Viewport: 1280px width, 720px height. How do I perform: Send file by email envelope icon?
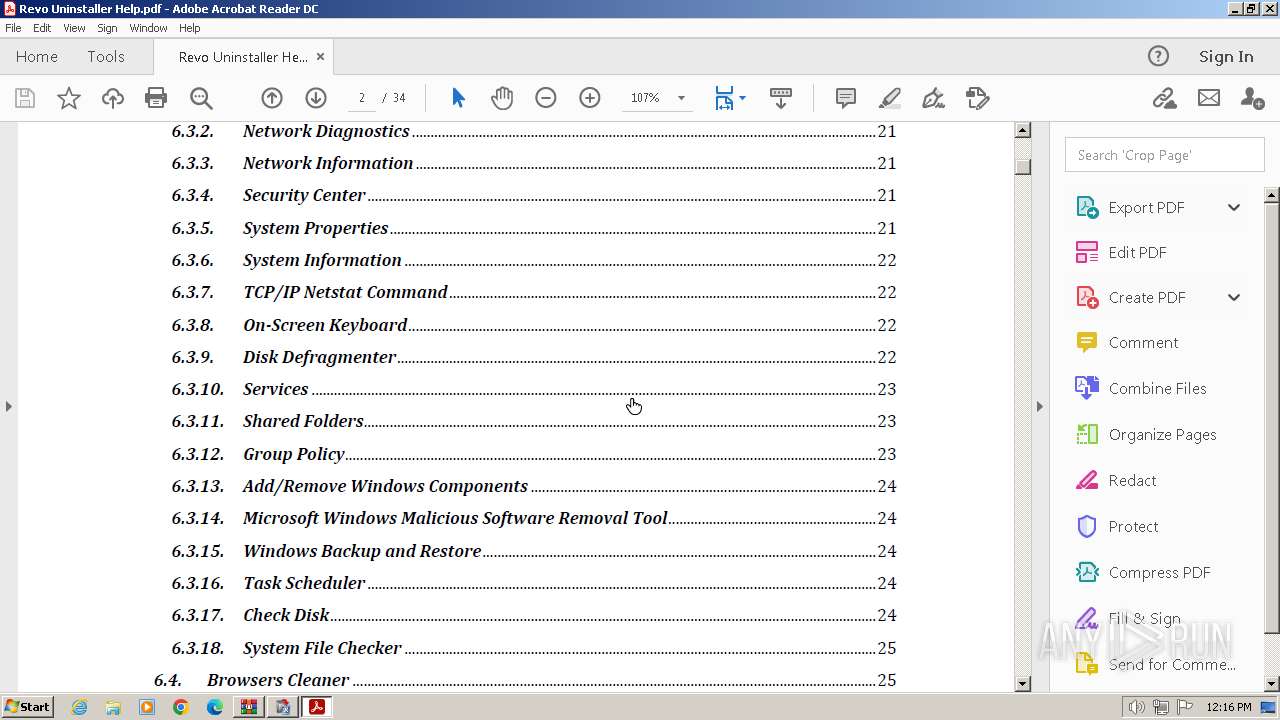(x=1209, y=98)
